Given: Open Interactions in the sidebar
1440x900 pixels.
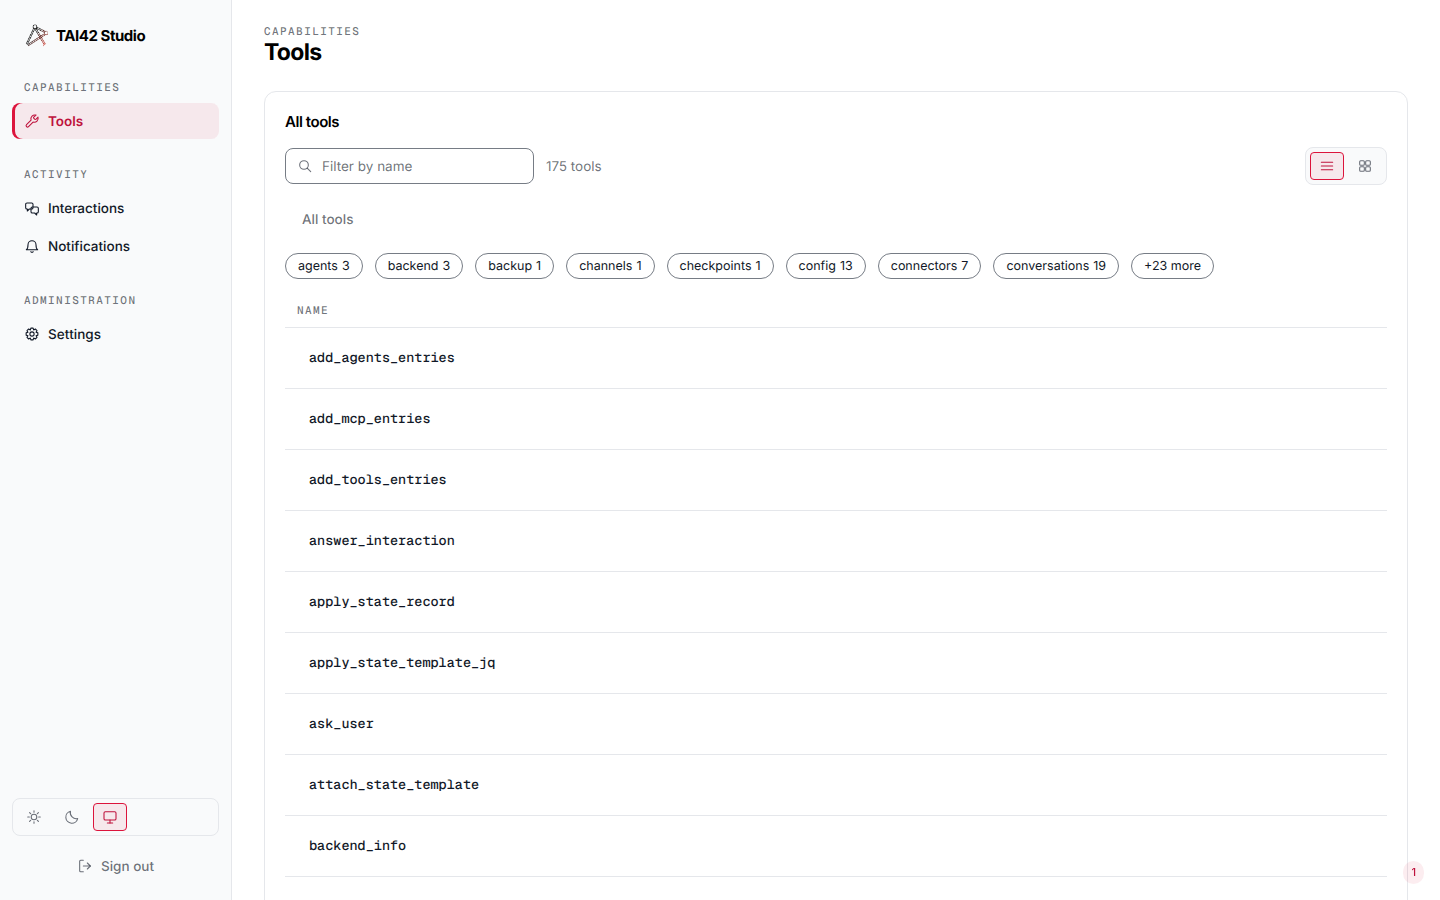Looking at the screenshot, I should click(116, 208).
